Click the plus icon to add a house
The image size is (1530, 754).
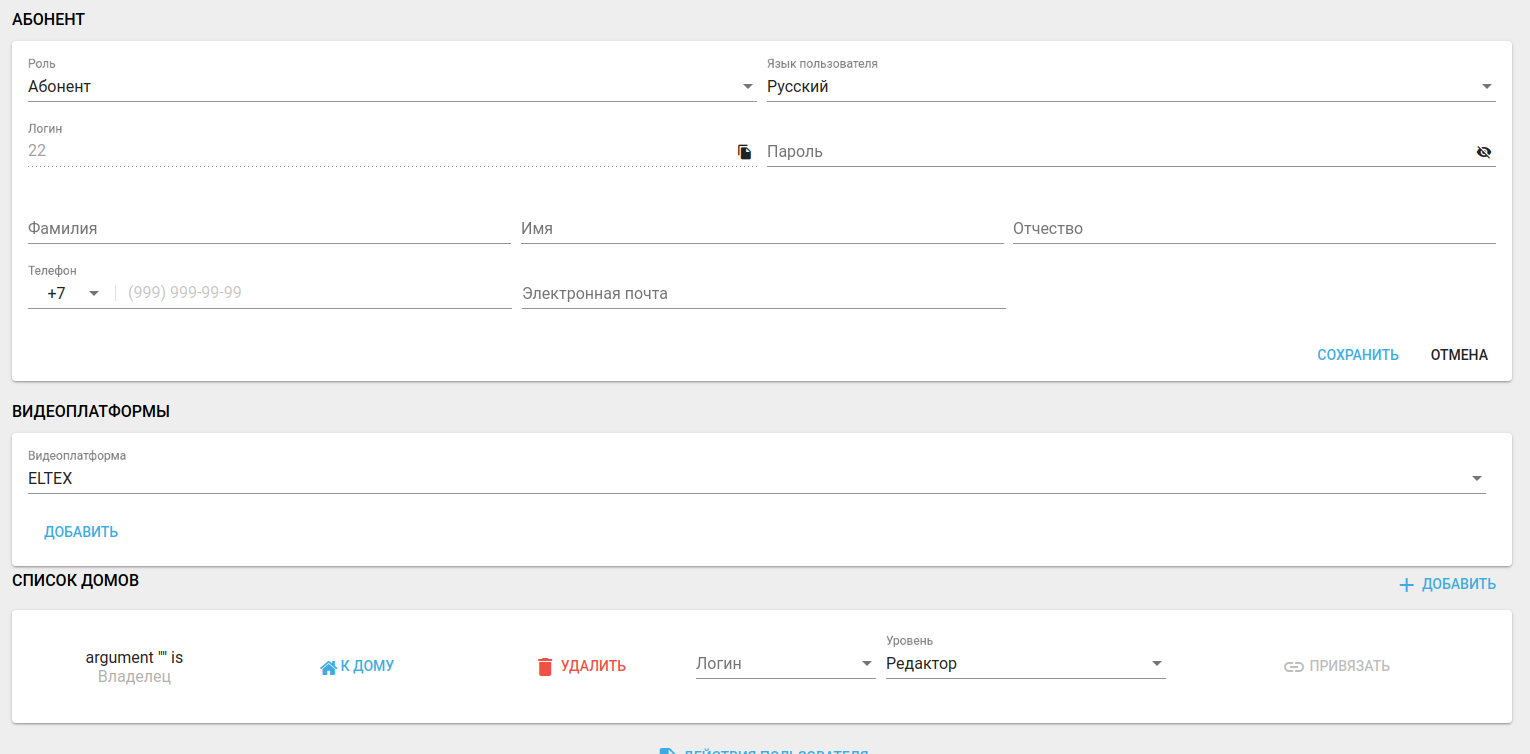(x=1406, y=585)
